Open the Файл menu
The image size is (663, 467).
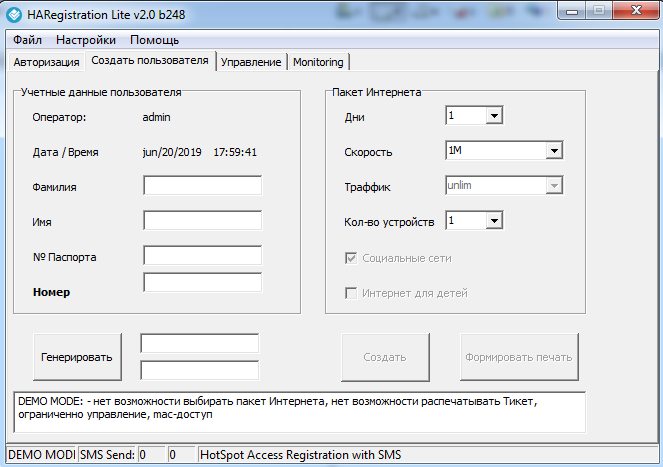pyautogui.click(x=28, y=40)
